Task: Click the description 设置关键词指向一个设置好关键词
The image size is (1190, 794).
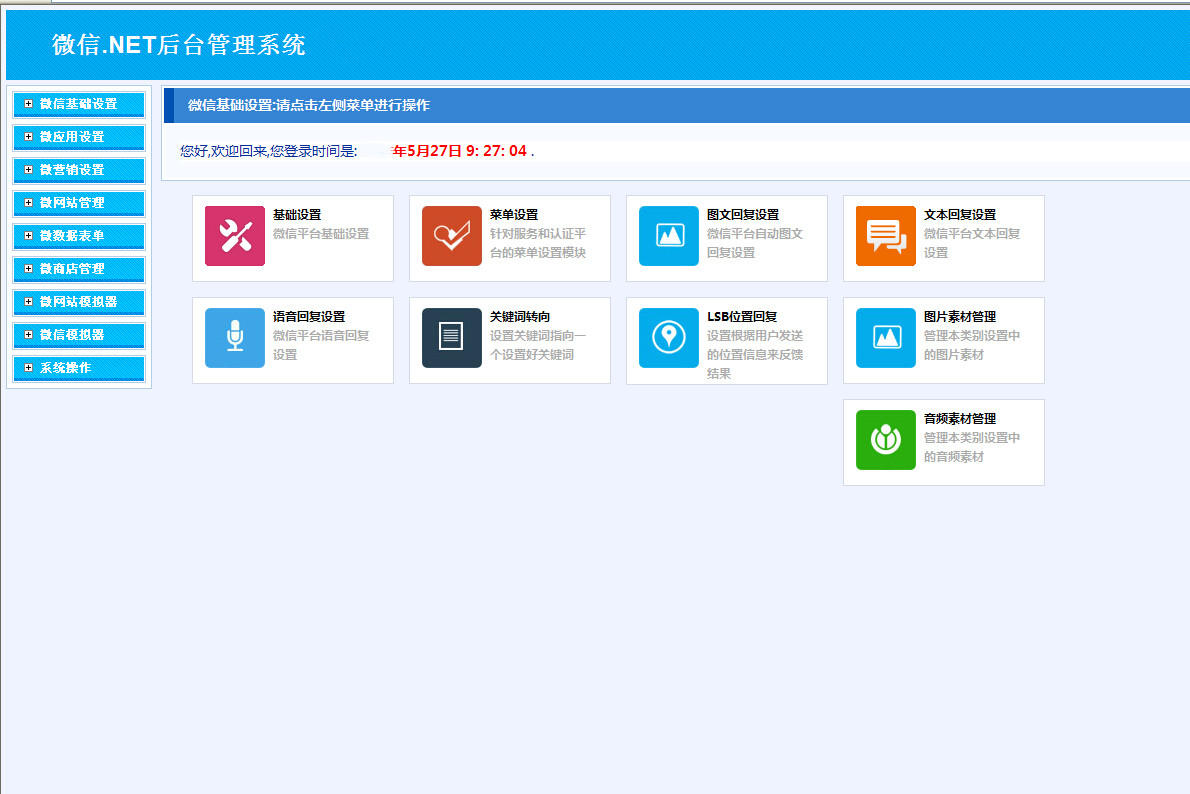Action: (538, 345)
